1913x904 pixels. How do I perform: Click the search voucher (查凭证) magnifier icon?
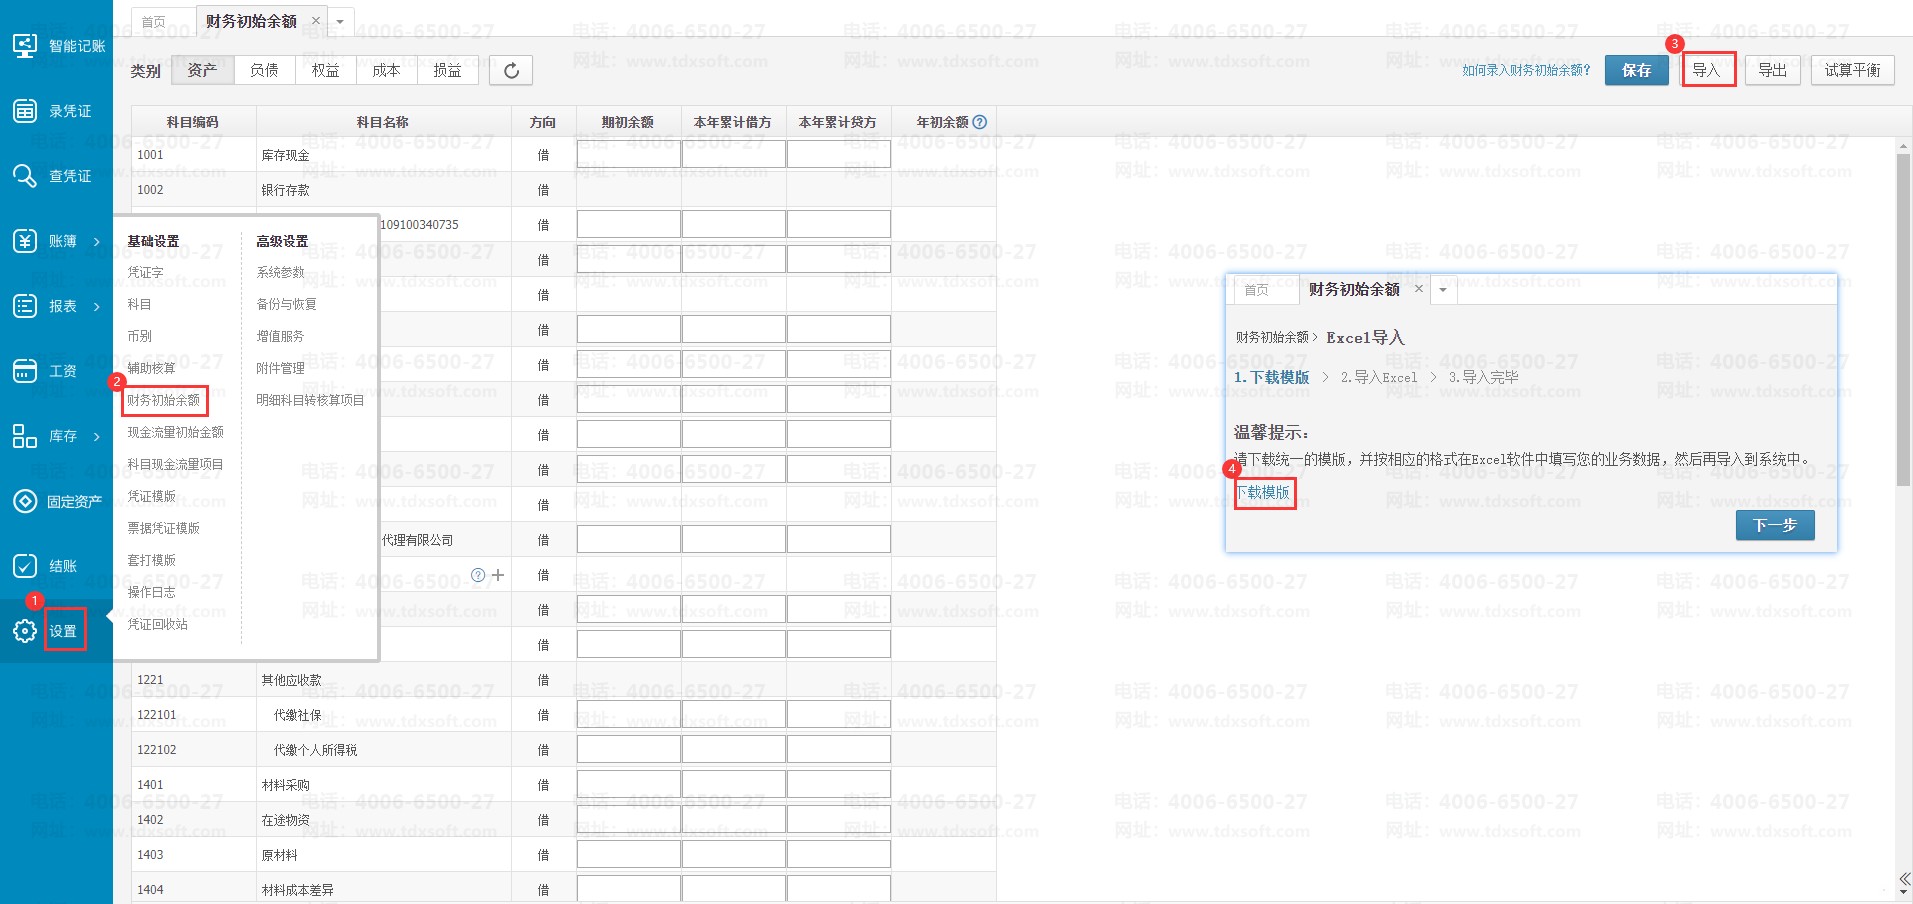[x=24, y=176]
